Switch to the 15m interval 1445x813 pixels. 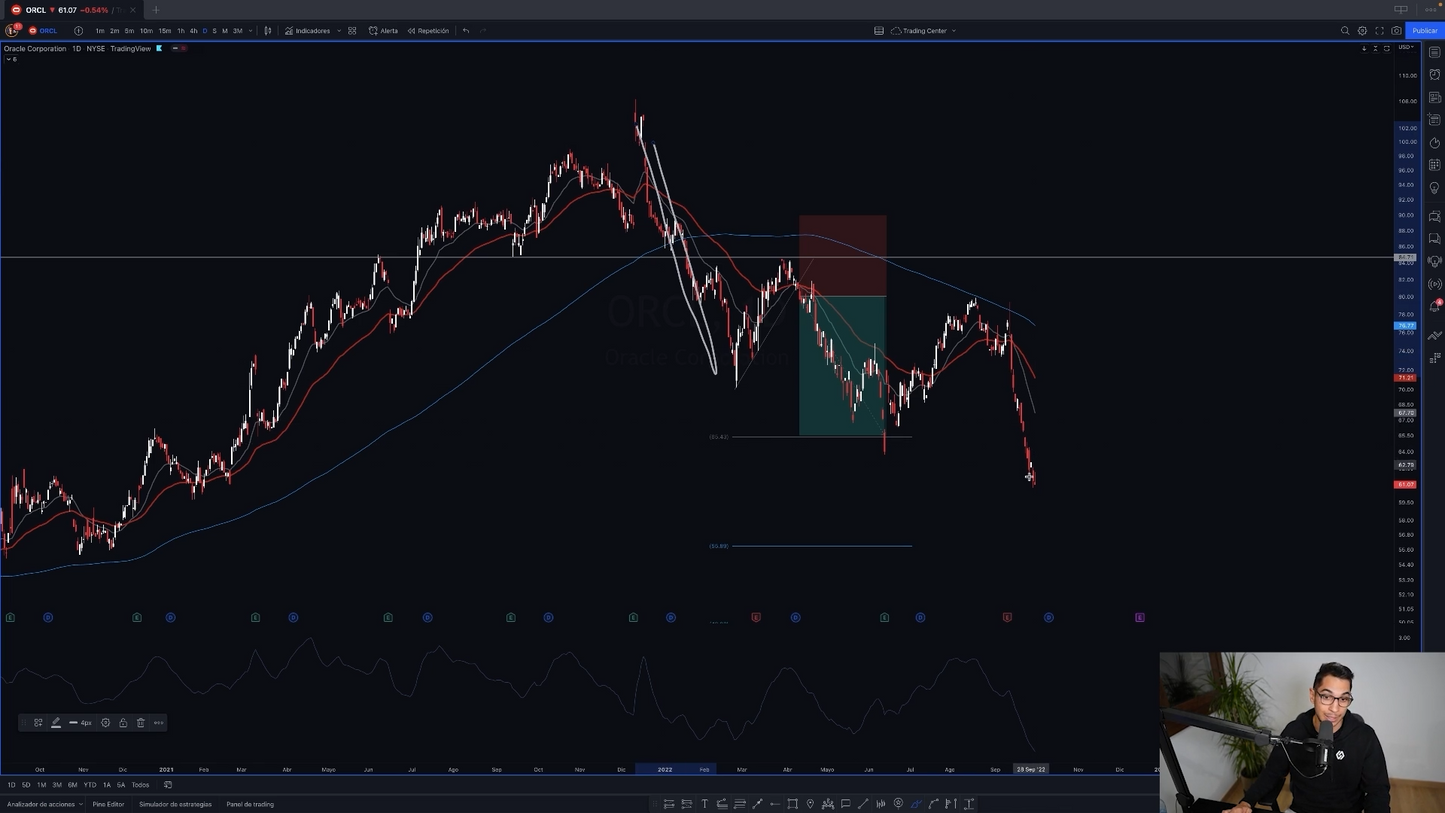click(x=165, y=31)
